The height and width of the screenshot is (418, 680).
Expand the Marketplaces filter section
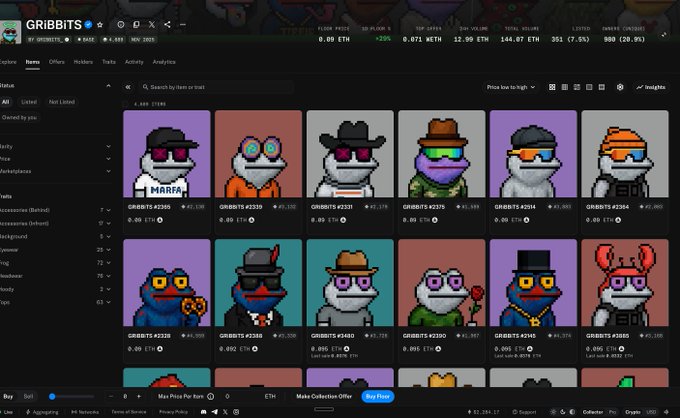pos(55,171)
